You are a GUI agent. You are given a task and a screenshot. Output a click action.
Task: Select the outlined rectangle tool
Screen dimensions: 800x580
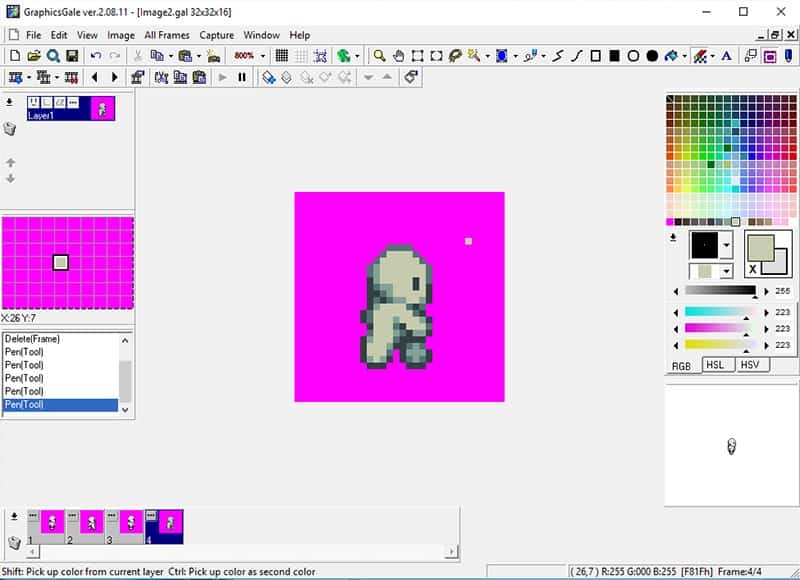pos(595,56)
